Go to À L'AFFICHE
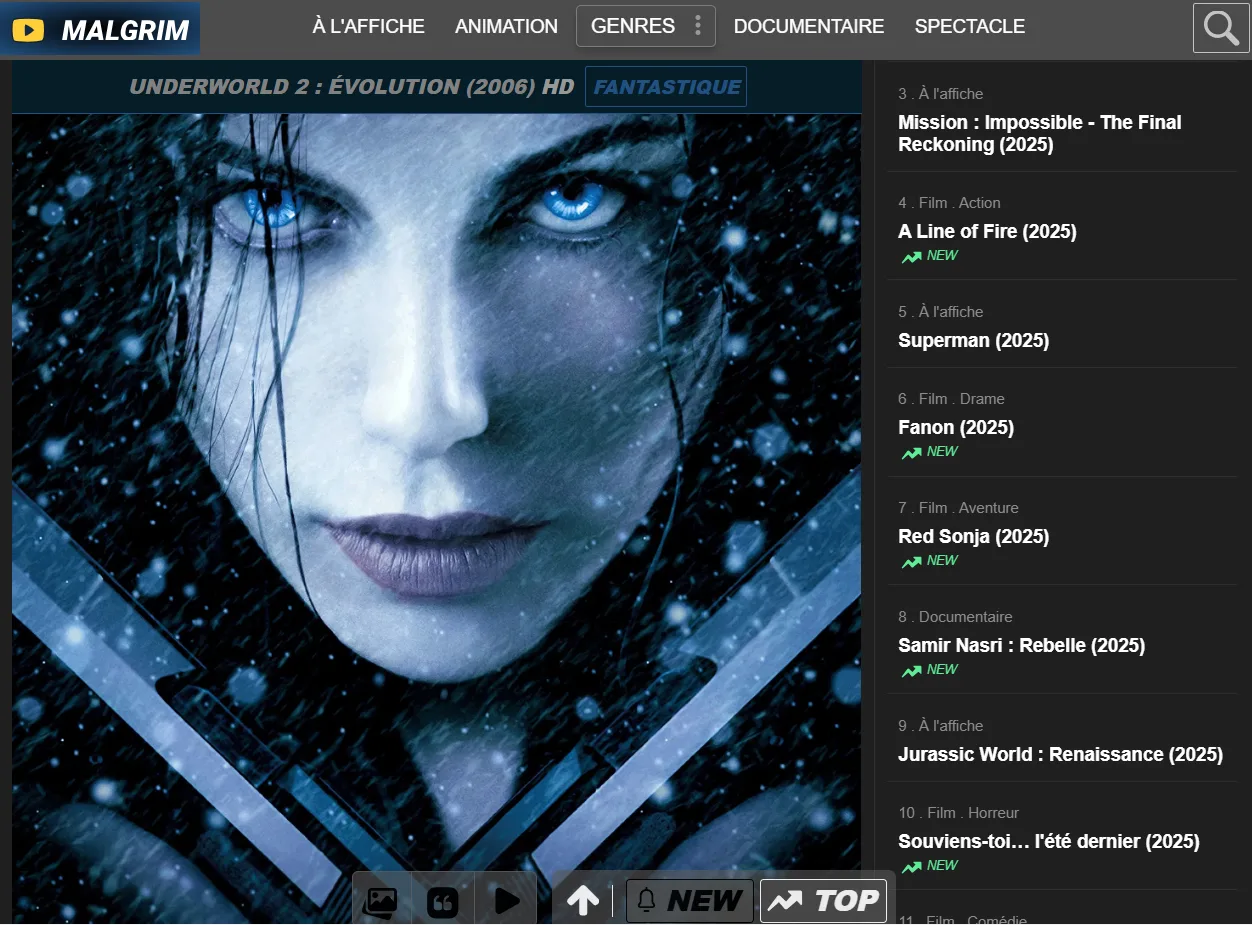Screen dimensions: 1252x925 coord(368,26)
